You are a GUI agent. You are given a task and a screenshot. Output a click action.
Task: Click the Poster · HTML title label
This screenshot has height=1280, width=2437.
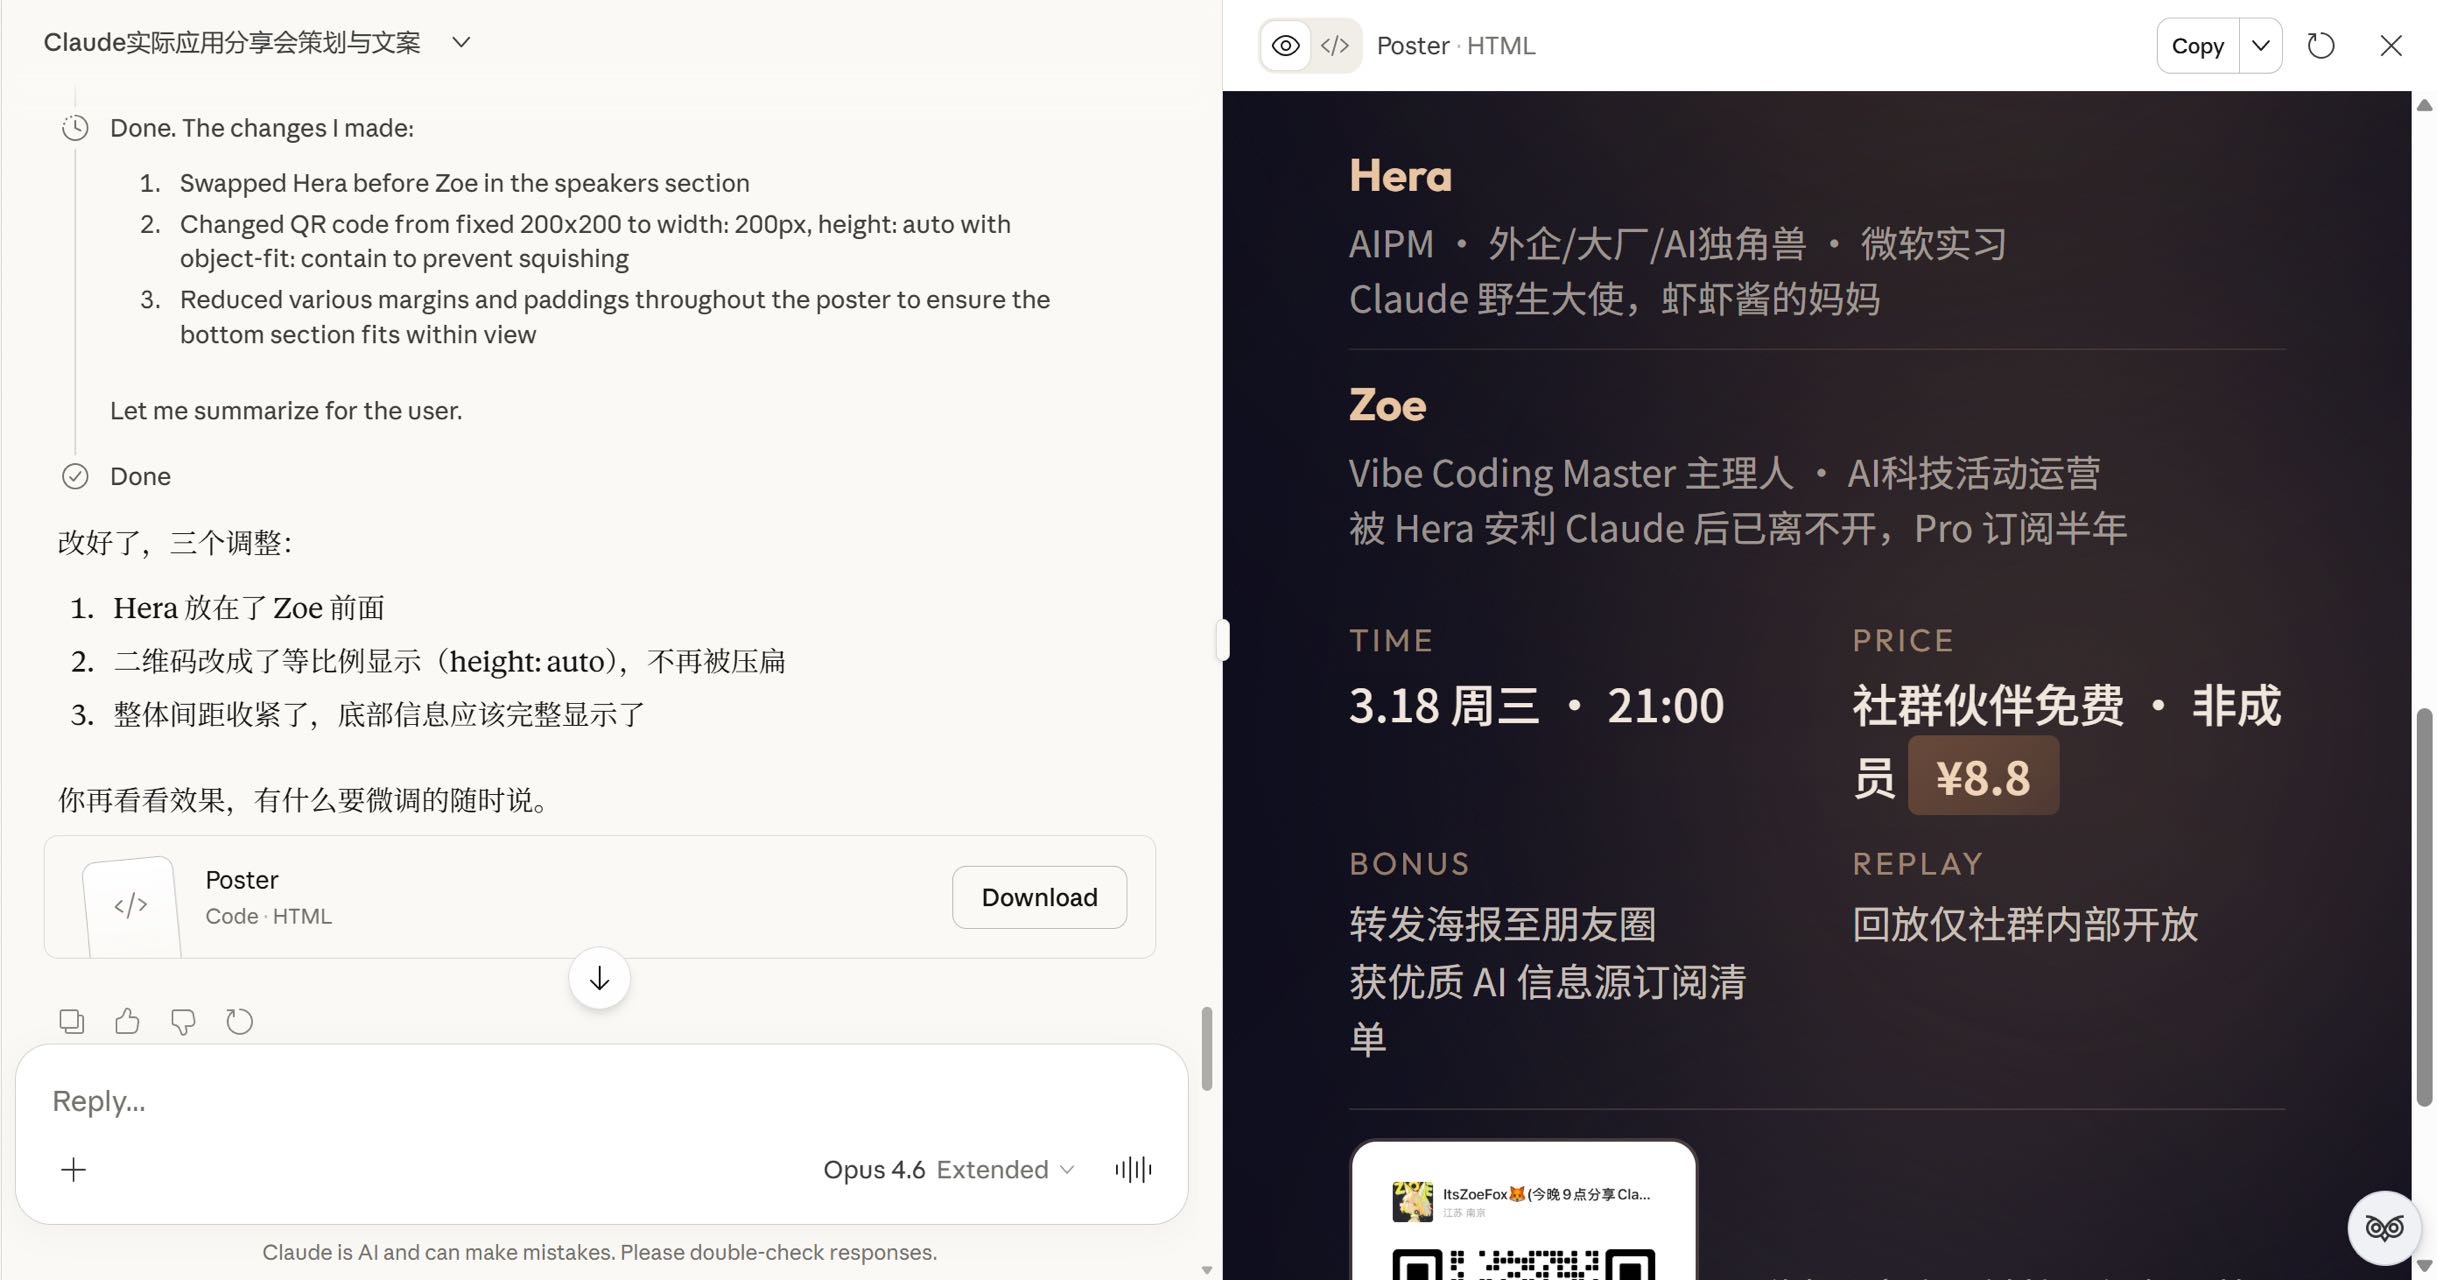click(x=1456, y=46)
